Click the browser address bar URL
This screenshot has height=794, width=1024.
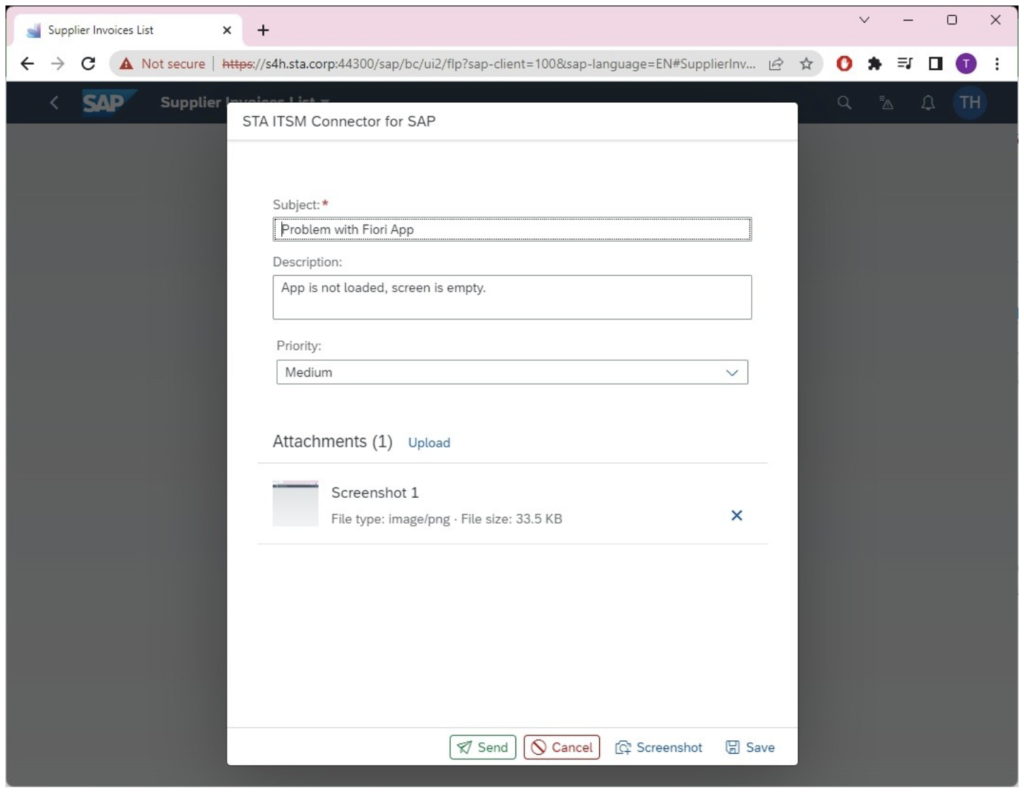click(488, 63)
